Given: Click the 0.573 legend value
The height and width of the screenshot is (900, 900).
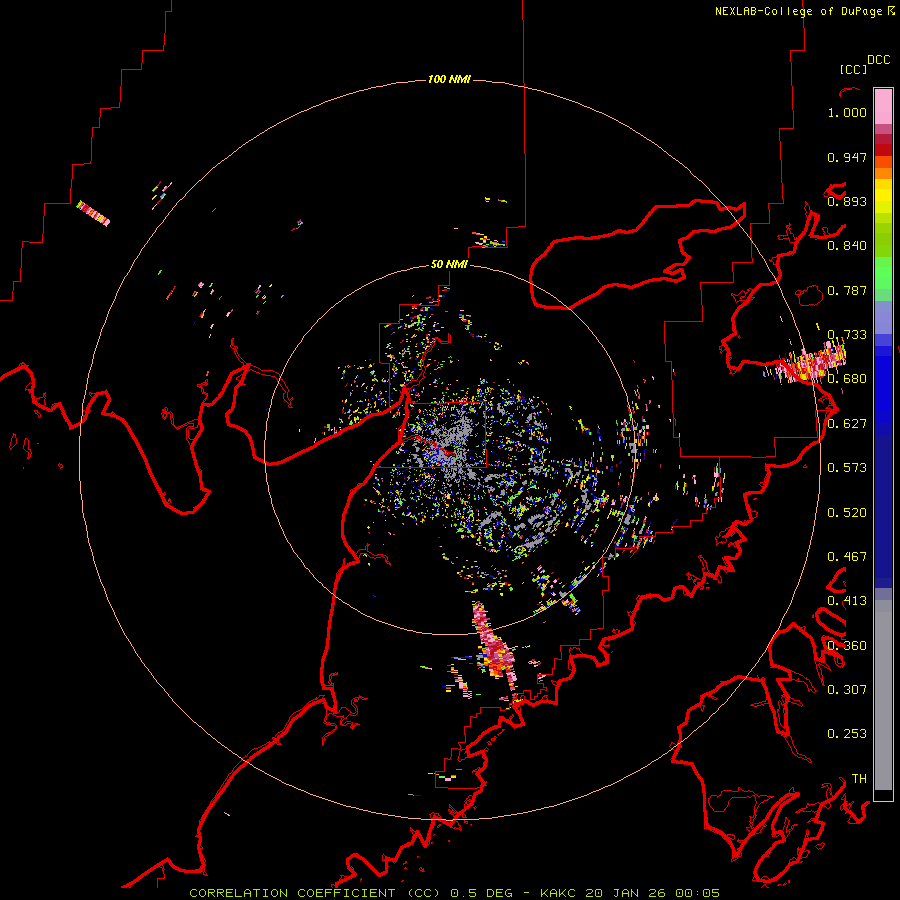Looking at the screenshot, I should 847,468.
